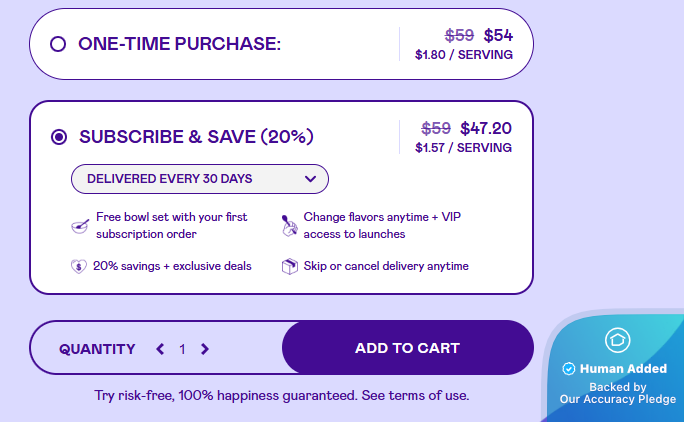Click the One-Time Purchase $54 price
The width and height of the screenshot is (684, 422).
coord(498,35)
